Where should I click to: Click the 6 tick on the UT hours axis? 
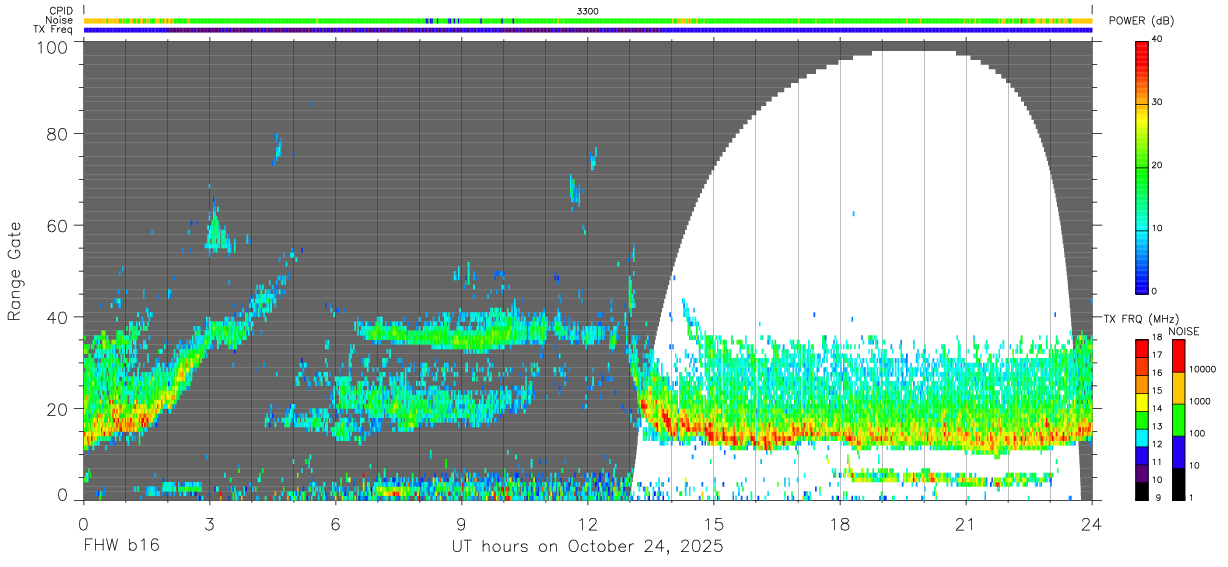coord(336,523)
